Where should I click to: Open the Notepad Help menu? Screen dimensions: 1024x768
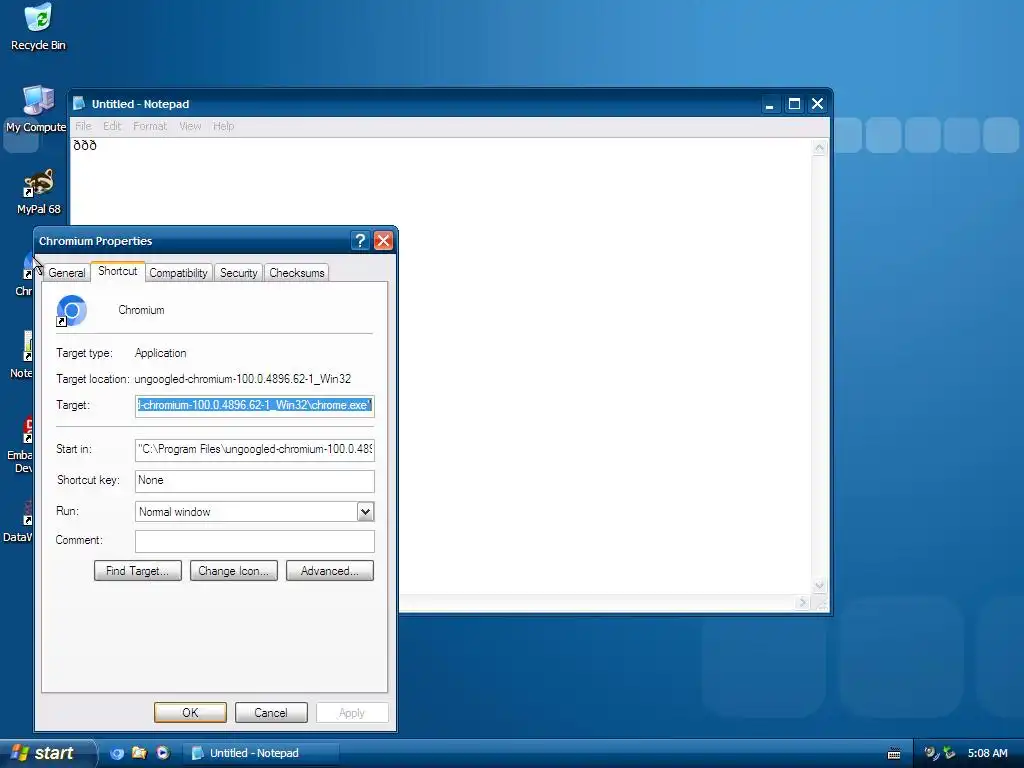(223, 126)
